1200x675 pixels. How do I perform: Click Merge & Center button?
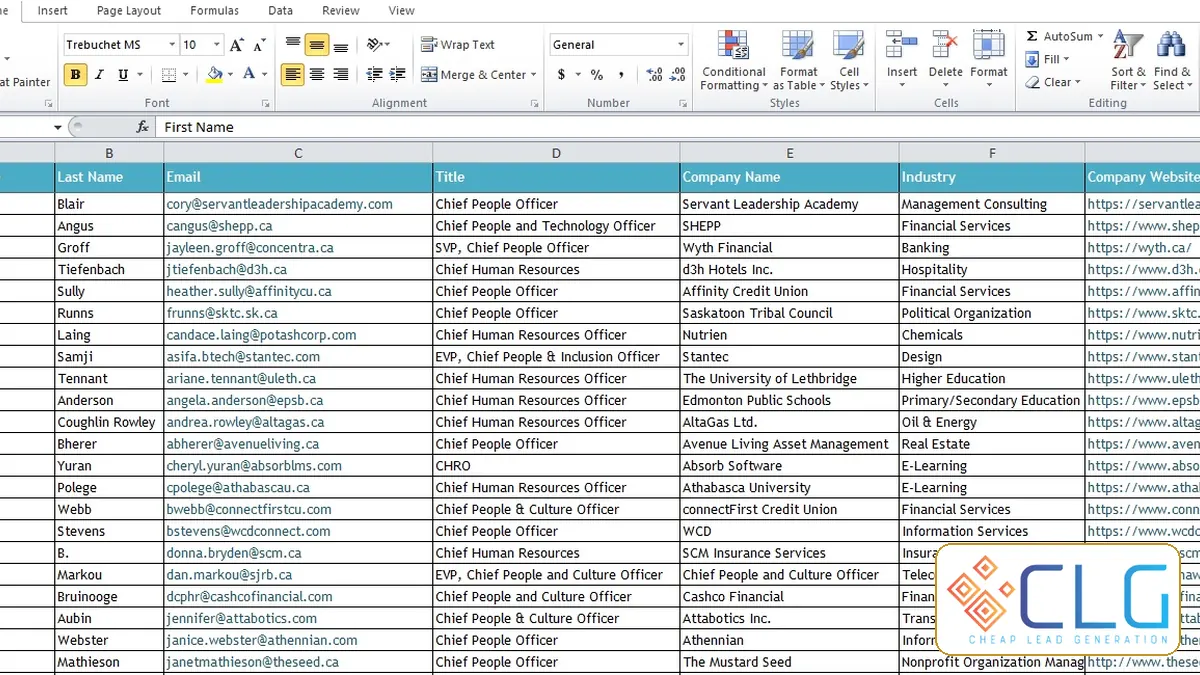coord(473,74)
